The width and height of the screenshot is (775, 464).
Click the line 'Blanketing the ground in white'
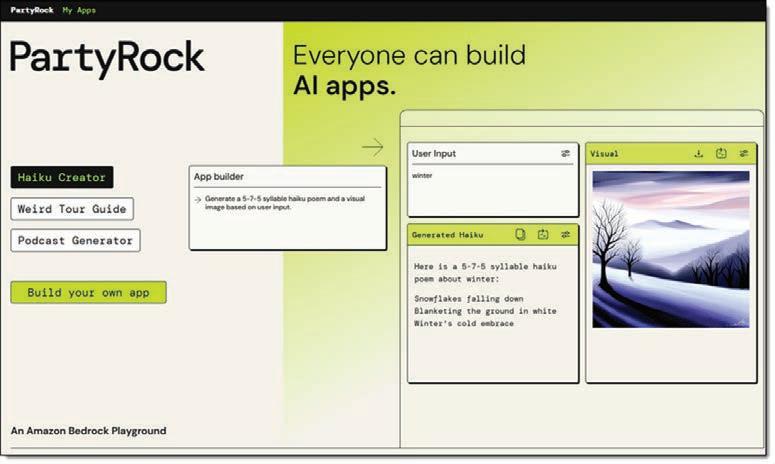click(x=485, y=311)
